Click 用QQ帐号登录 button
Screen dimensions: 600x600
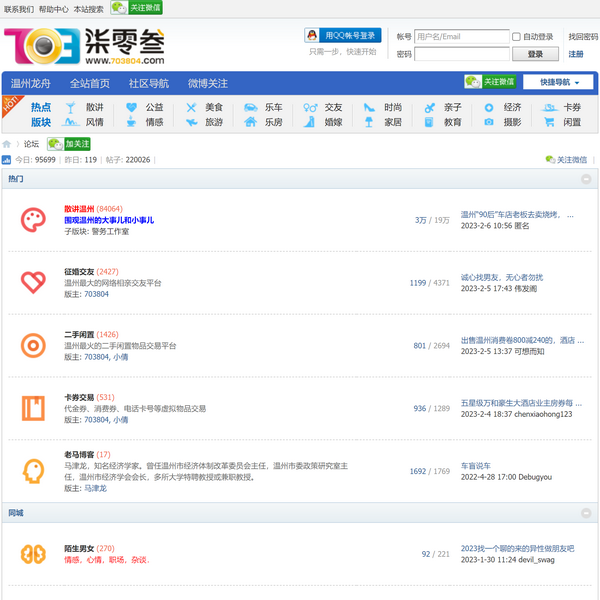pos(343,36)
